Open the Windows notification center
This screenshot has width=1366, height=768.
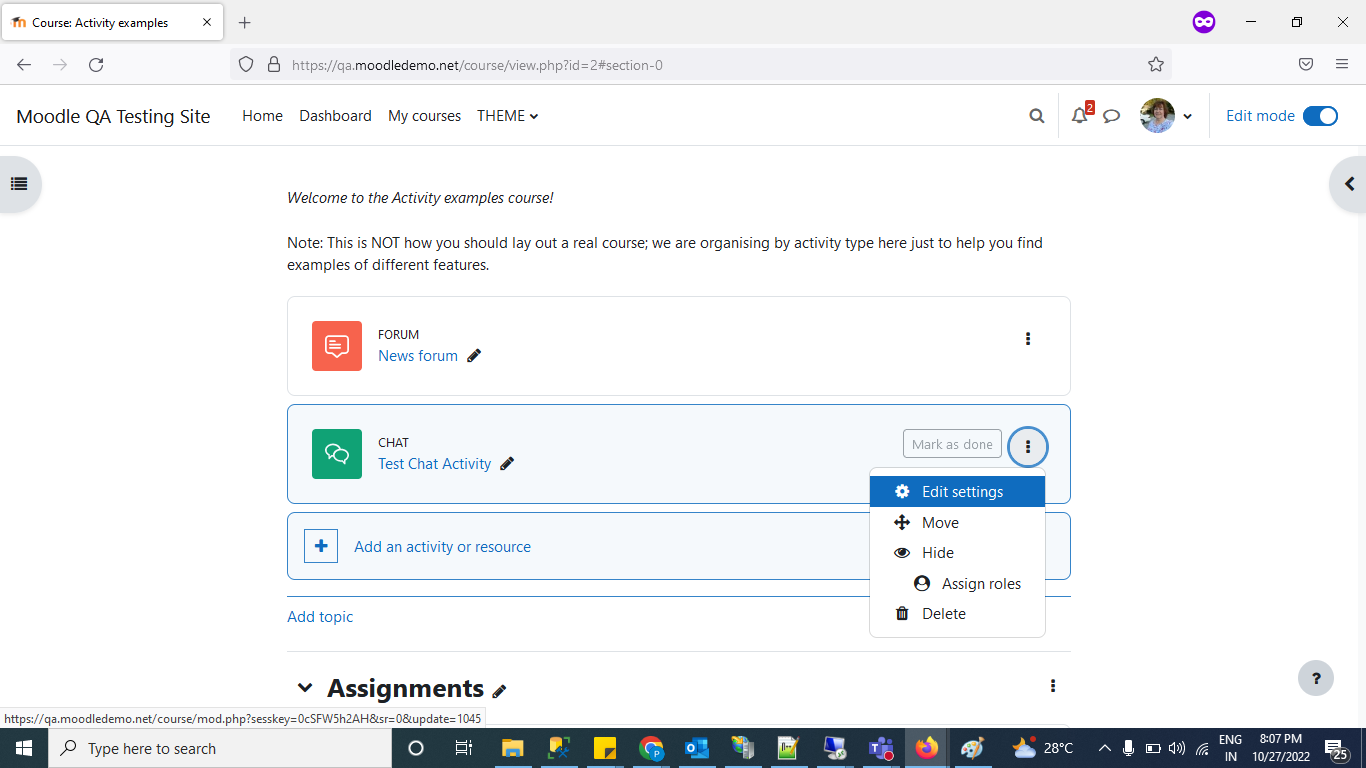(1337, 748)
